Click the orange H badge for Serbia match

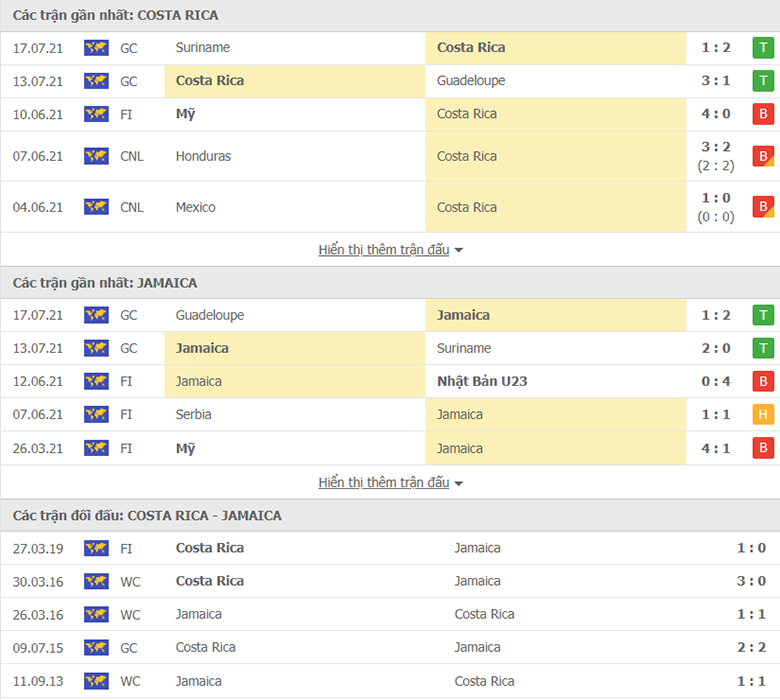click(763, 414)
